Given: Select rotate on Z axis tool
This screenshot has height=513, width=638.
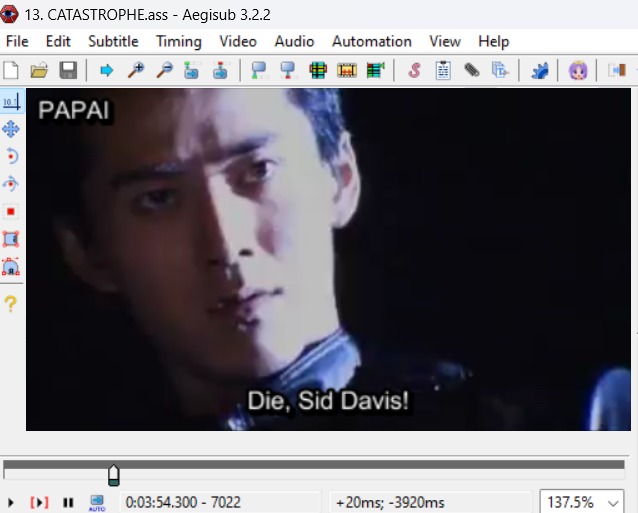Looking at the screenshot, I should pyautogui.click(x=11, y=157).
